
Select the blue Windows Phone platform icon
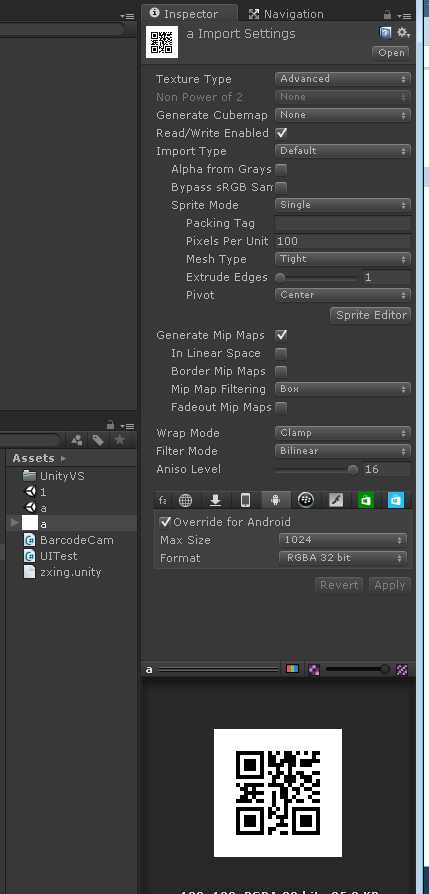[396, 500]
